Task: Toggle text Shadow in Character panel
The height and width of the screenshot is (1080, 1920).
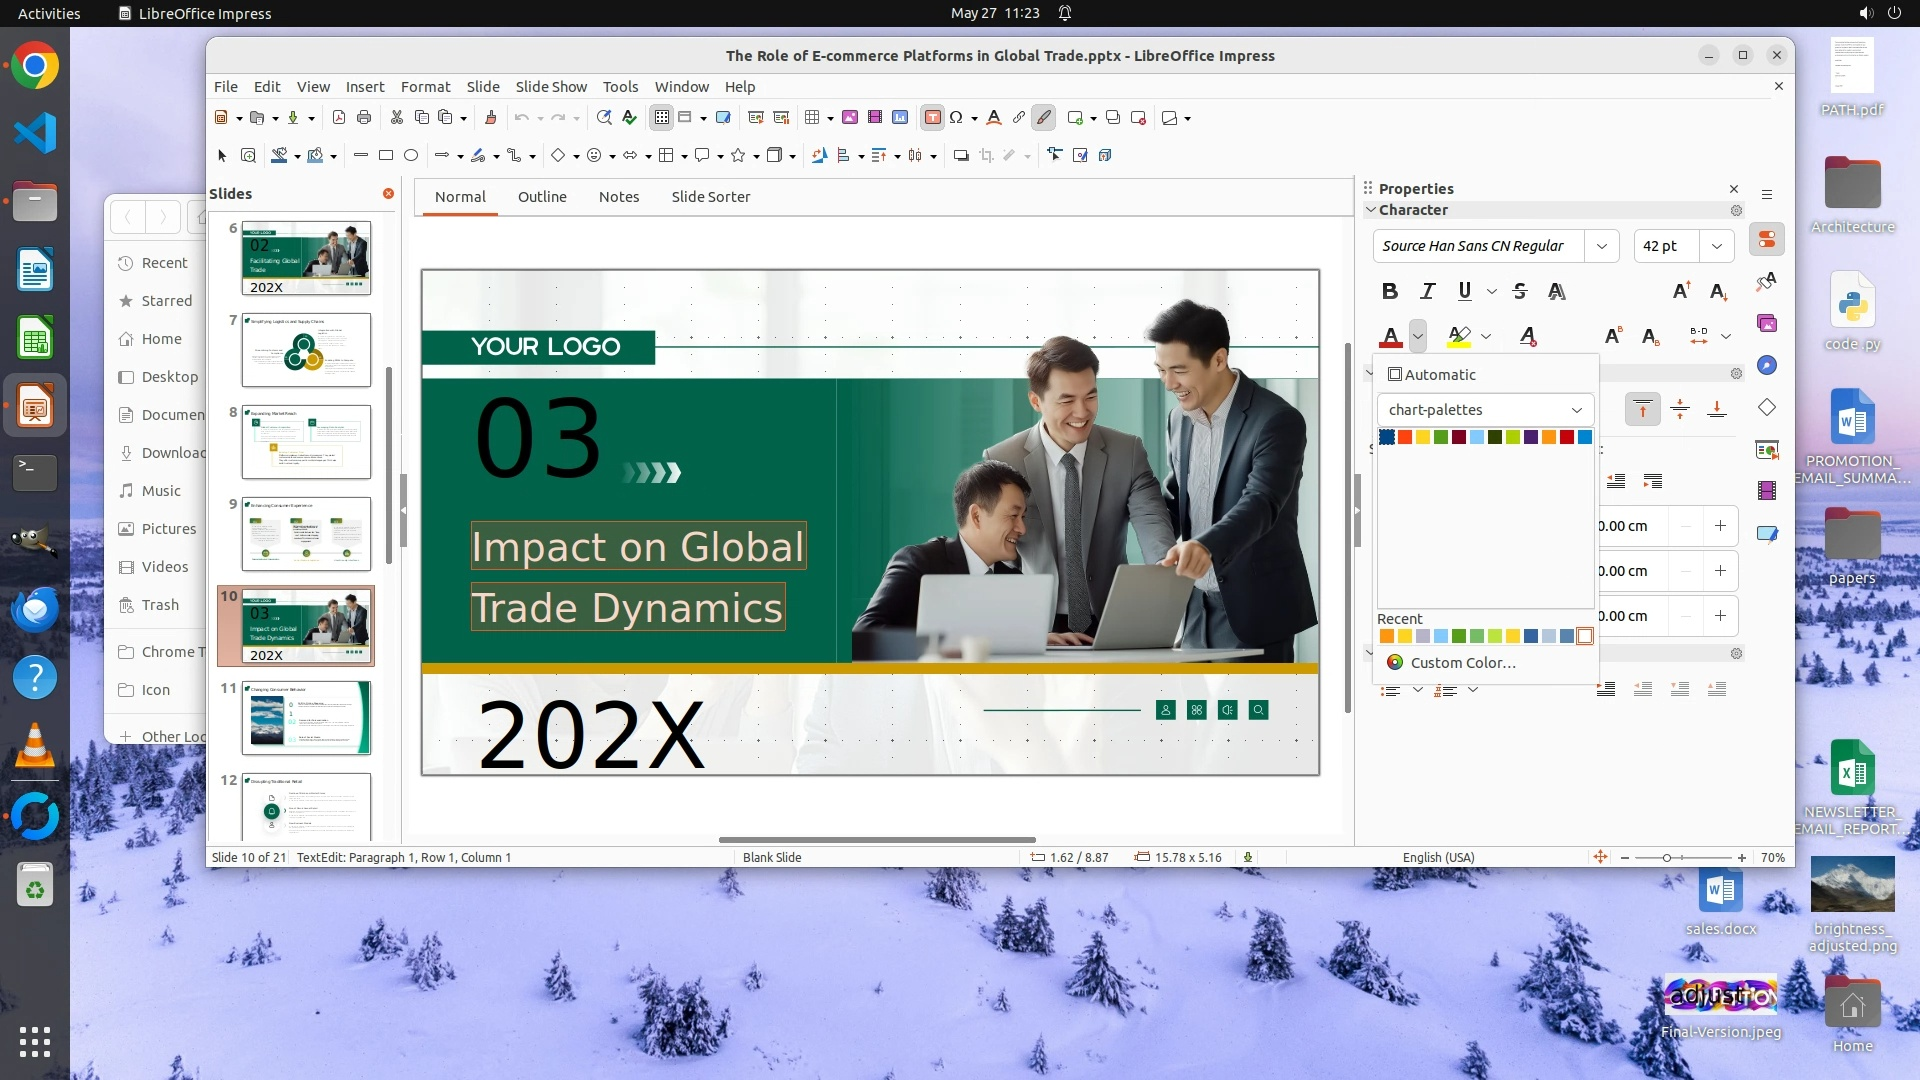Action: (x=1556, y=291)
